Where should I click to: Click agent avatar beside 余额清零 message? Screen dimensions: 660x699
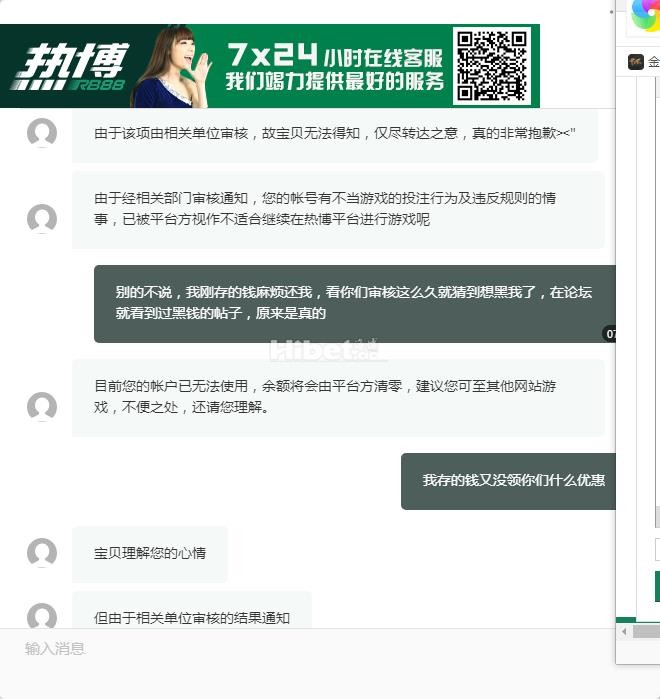pos(42,407)
